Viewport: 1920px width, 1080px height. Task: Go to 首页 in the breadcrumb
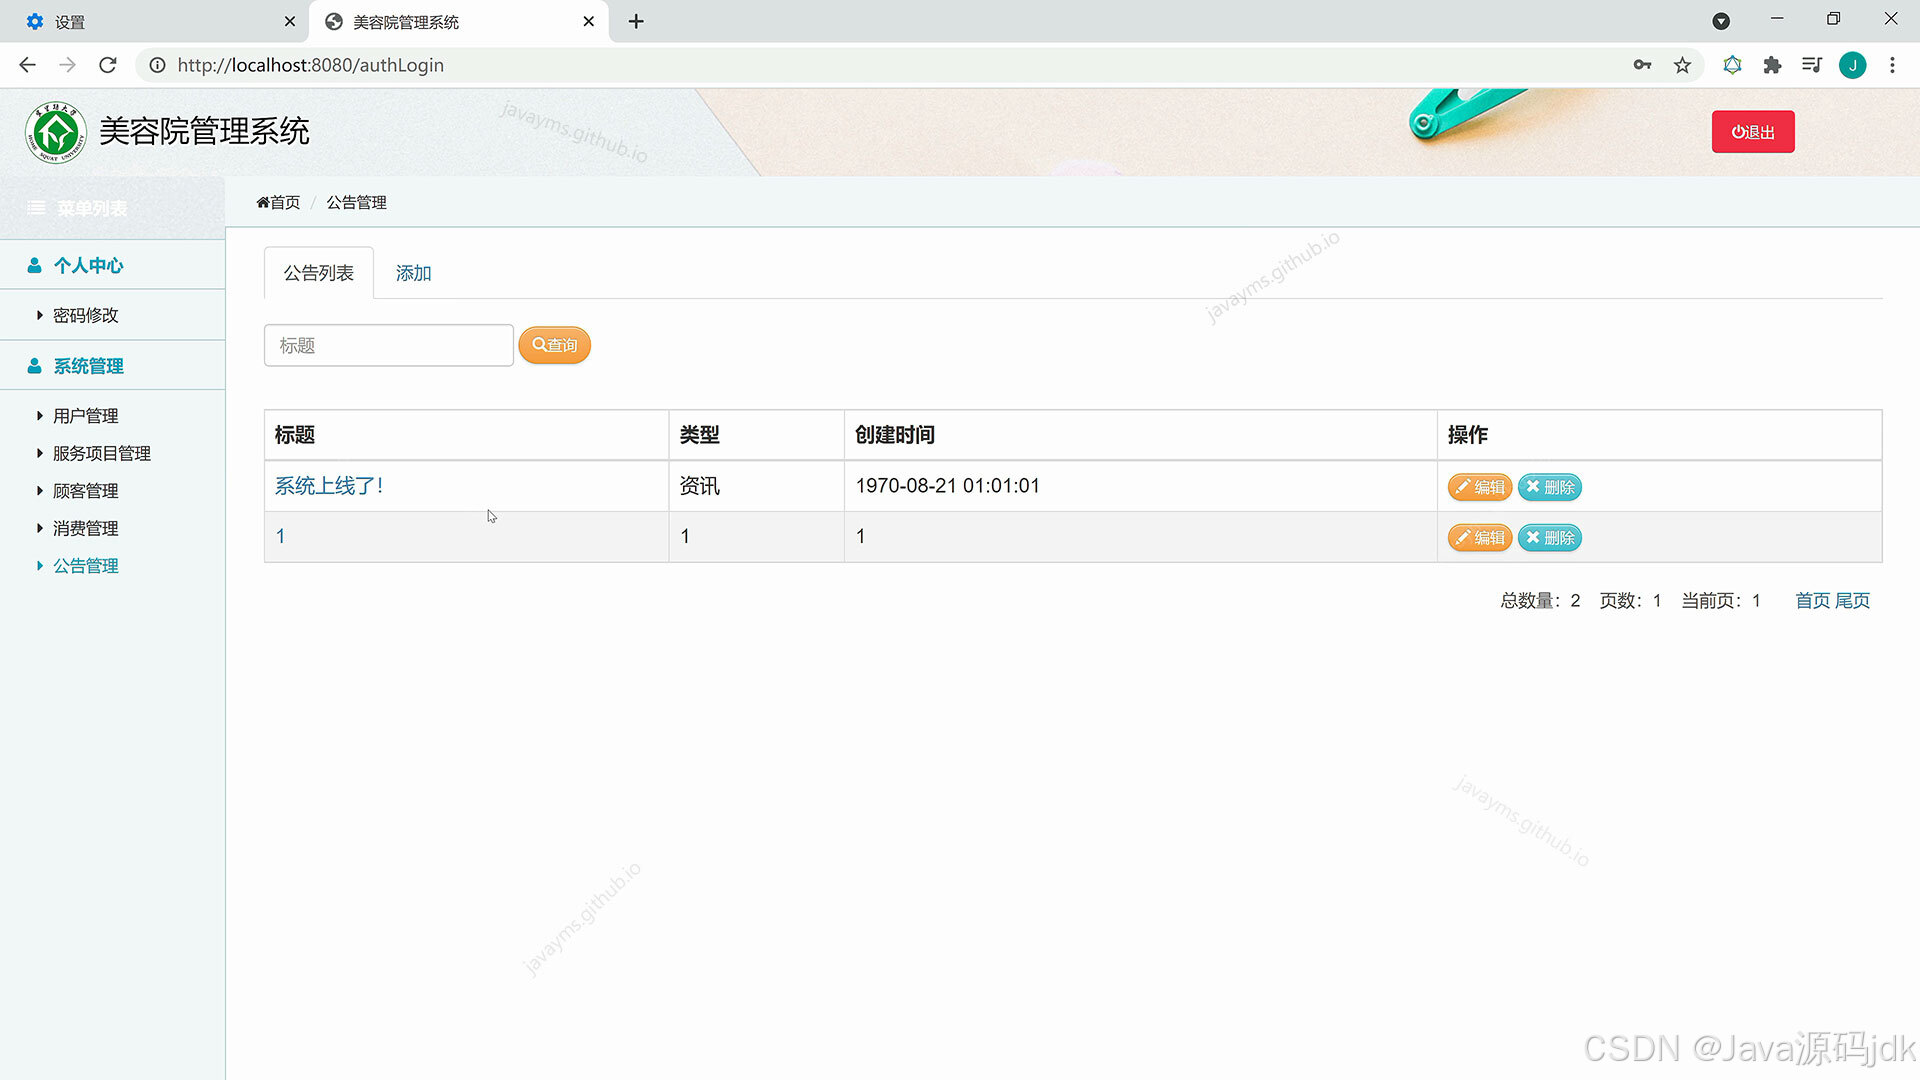pos(278,202)
